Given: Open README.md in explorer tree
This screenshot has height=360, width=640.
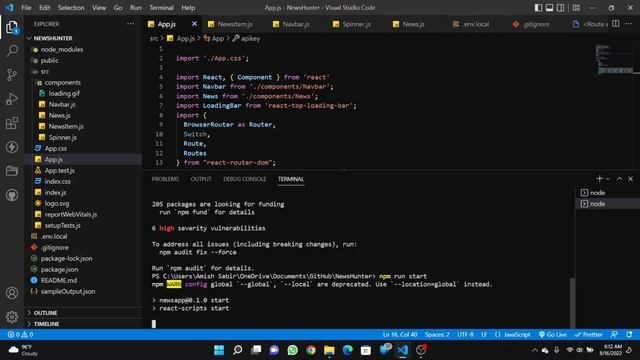Looking at the screenshot, I should coord(83,280).
